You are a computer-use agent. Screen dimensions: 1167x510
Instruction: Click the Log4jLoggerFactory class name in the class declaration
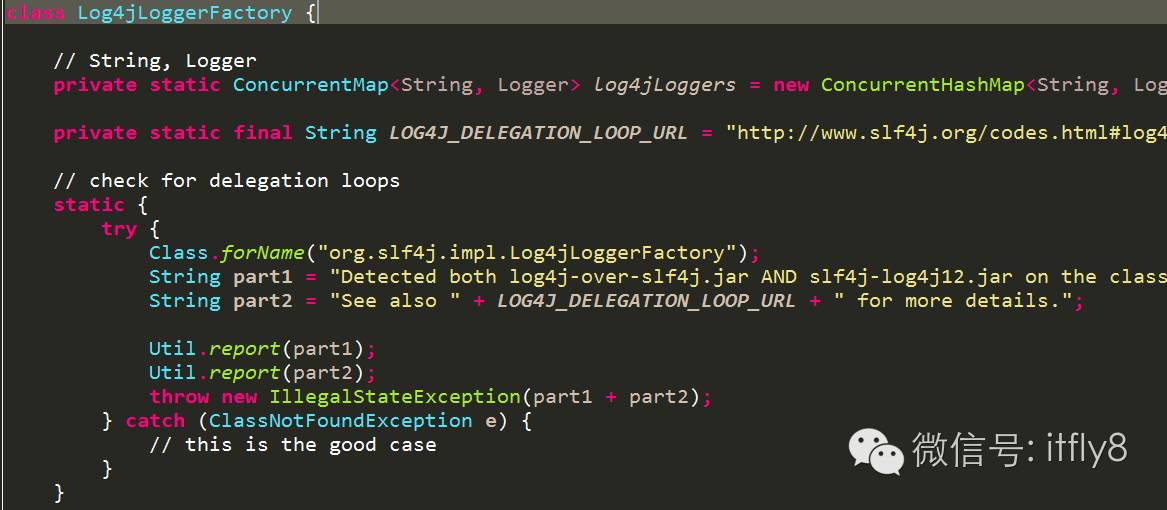[x=185, y=13]
